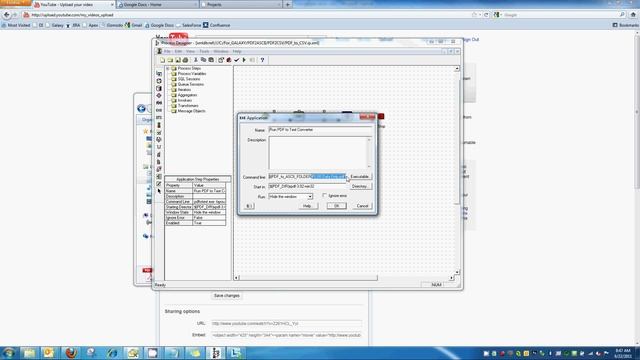Click the Run play arrow icon in the toolbar
The height and width of the screenshot is (360, 640).
(244, 60)
